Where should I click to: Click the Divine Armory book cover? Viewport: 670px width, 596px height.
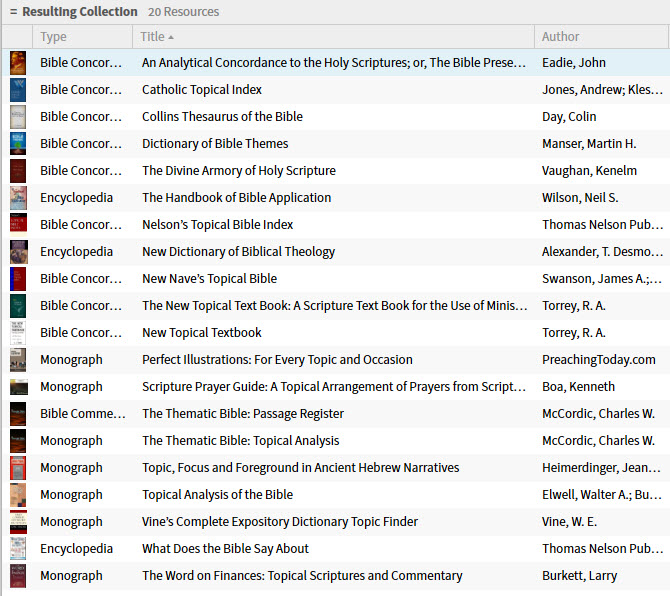coord(18,171)
